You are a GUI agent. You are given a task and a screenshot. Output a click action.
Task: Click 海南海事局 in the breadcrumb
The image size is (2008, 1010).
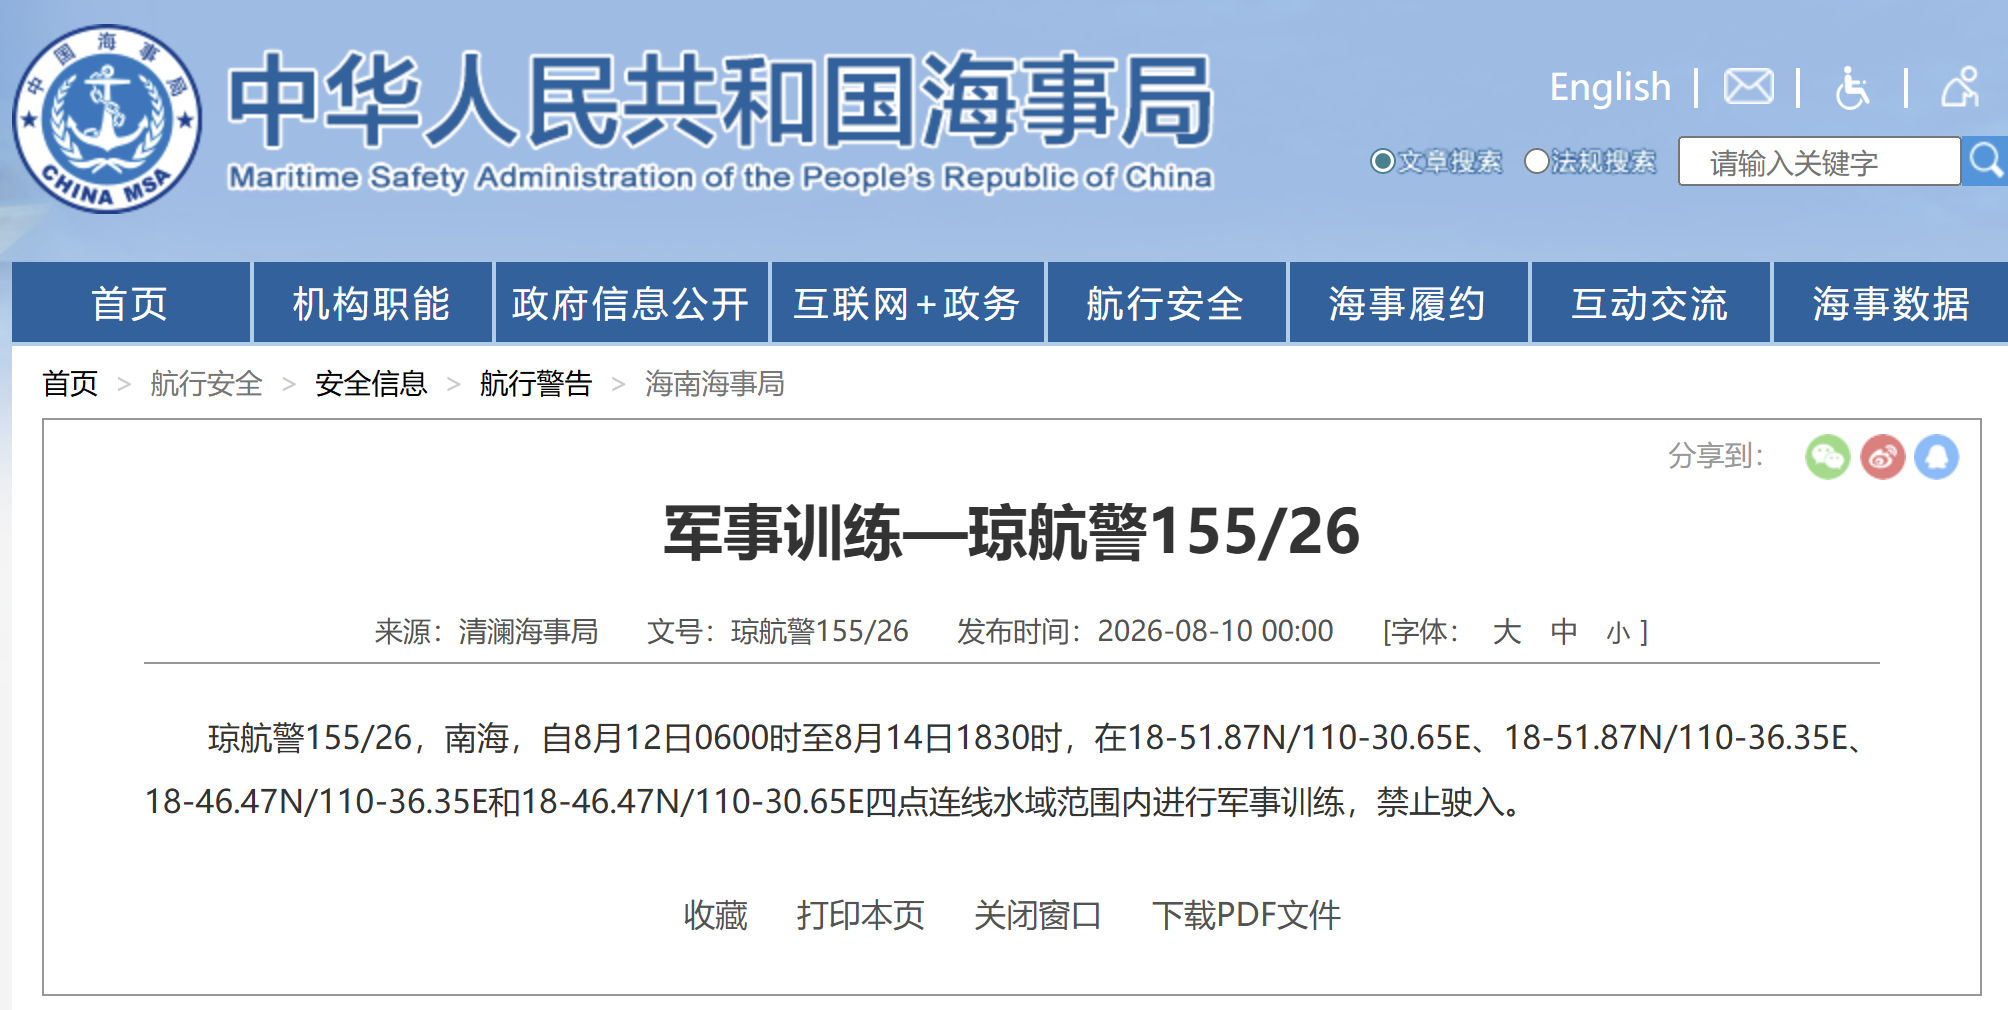pos(714,383)
